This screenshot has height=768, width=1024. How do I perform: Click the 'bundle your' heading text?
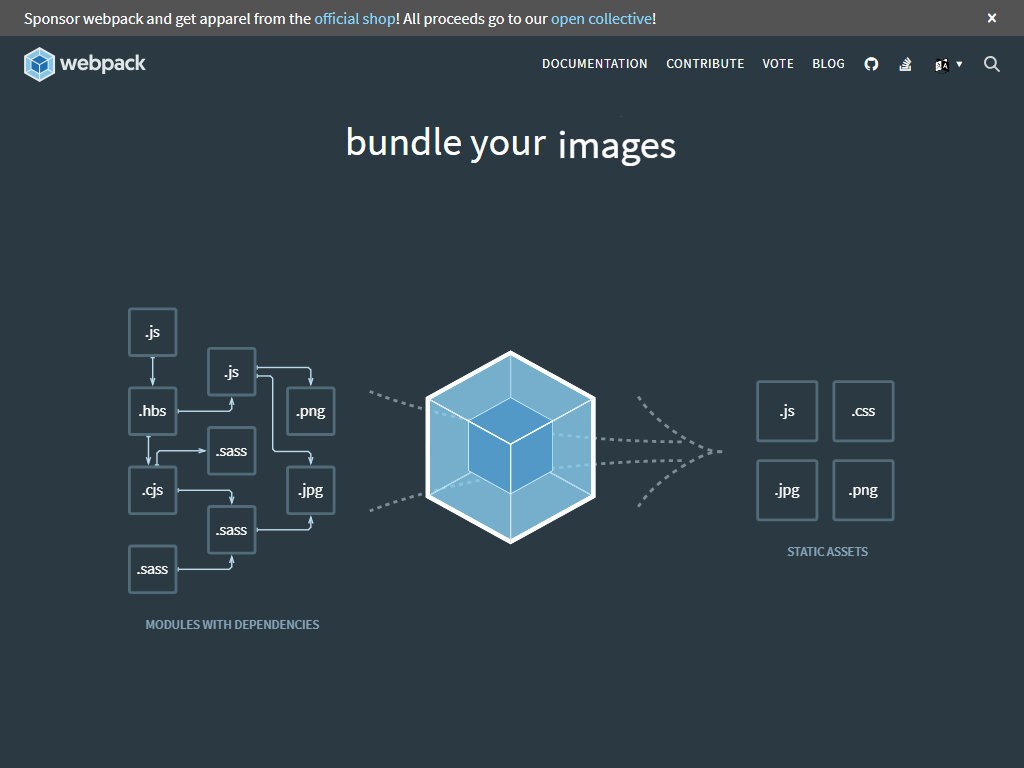click(x=445, y=143)
